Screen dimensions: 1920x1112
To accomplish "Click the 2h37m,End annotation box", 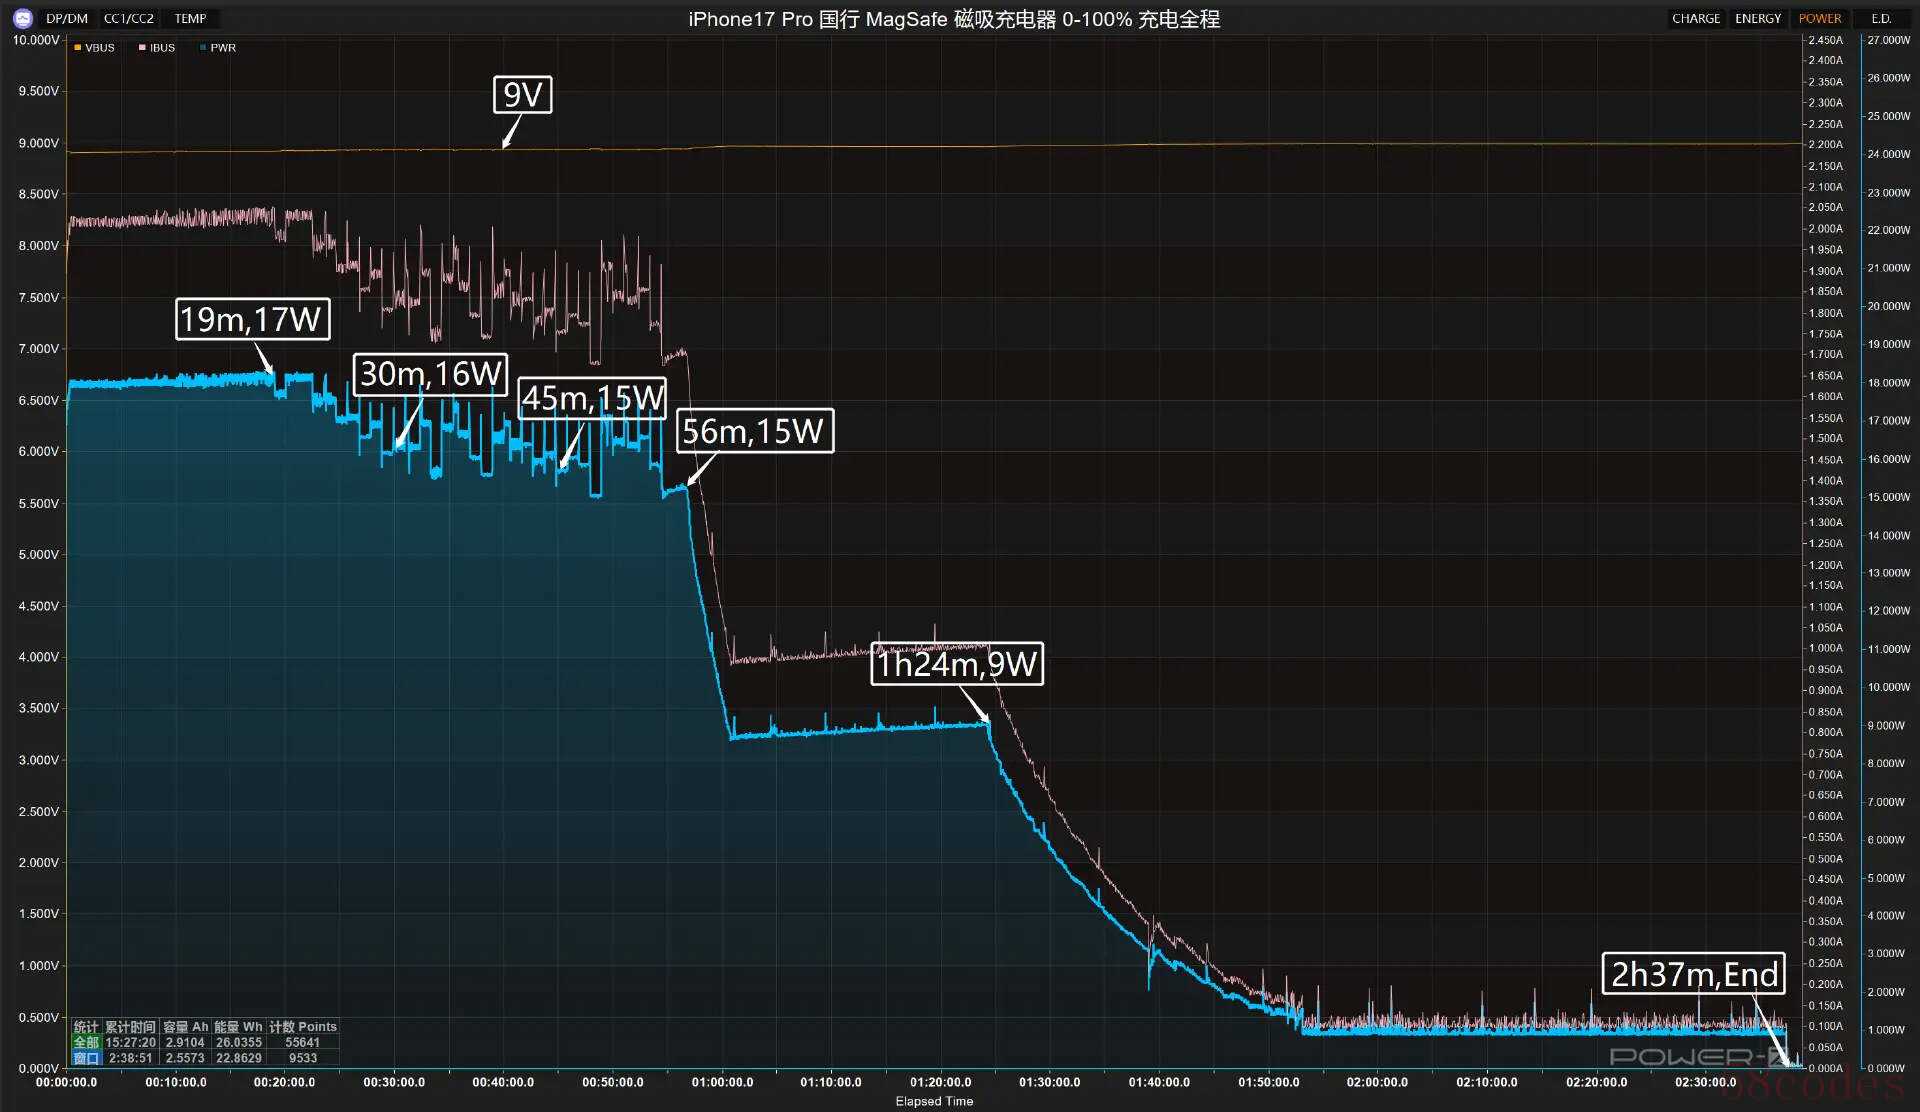I will pos(1694,974).
